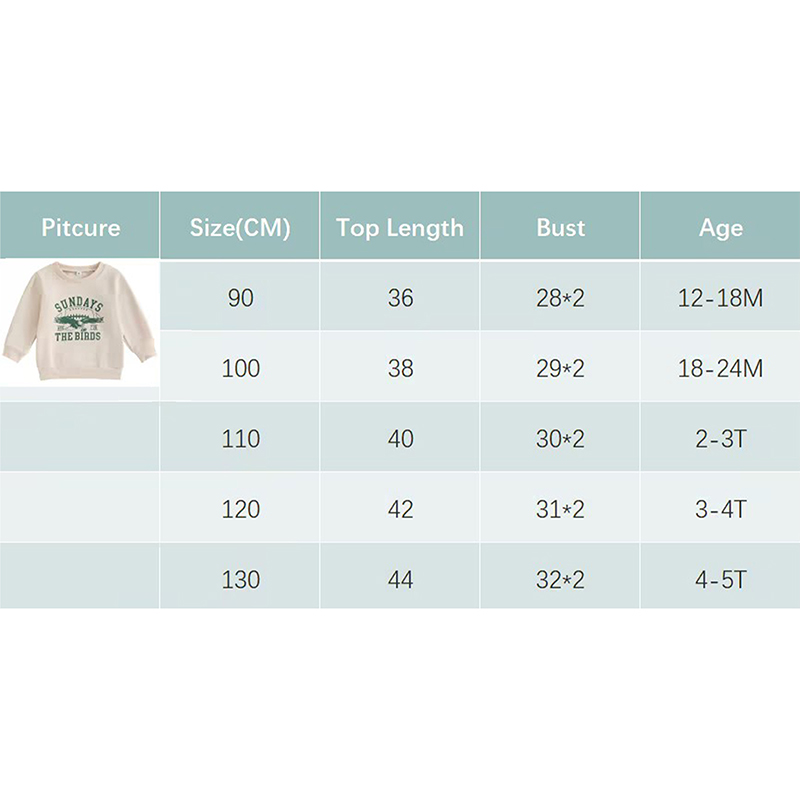
Task: Select the top length 44 cell
Action: coord(400,579)
